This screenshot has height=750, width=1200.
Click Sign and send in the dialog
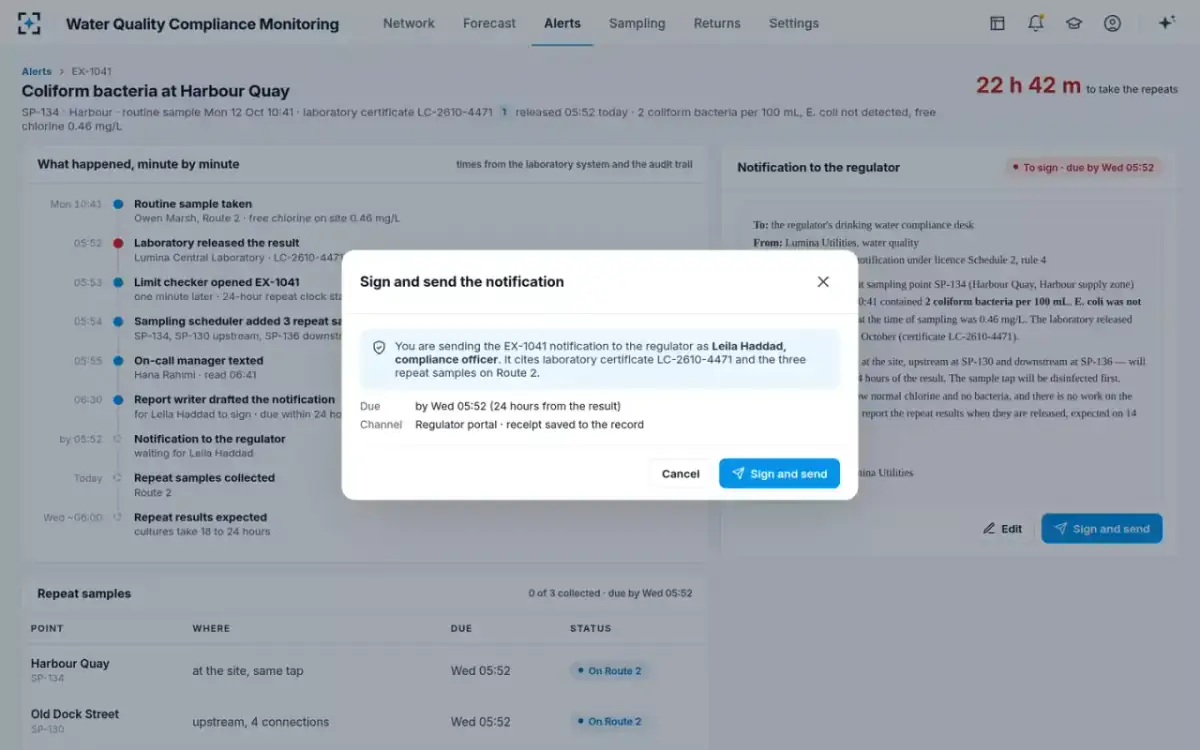[x=779, y=473]
